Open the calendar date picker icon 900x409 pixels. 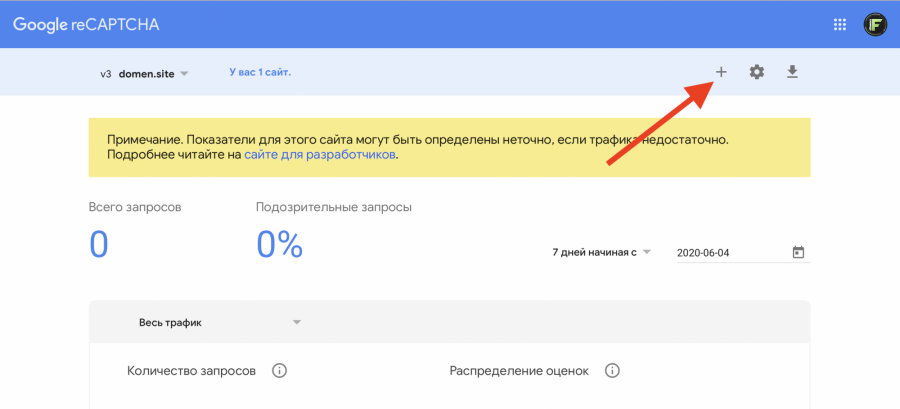tap(798, 252)
